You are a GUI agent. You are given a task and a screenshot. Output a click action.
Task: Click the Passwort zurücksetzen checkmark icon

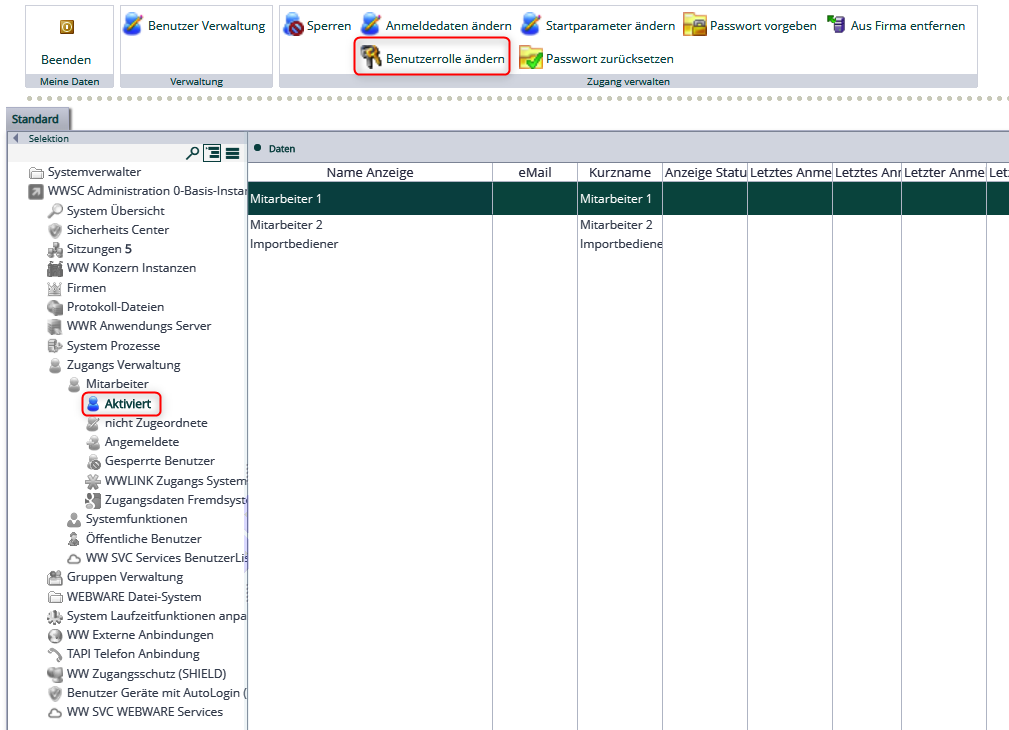coord(531,59)
